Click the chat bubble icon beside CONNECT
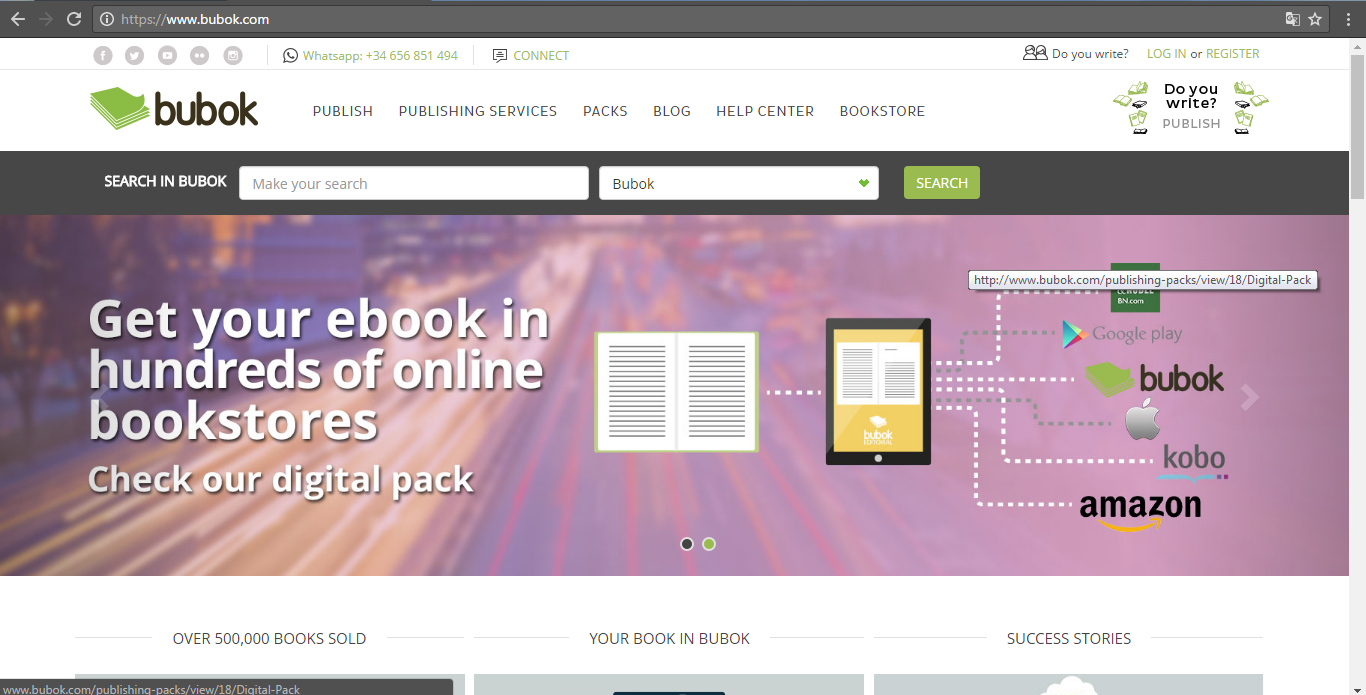Image resolution: width=1366 pixels, height=695 pixels. 500,56
